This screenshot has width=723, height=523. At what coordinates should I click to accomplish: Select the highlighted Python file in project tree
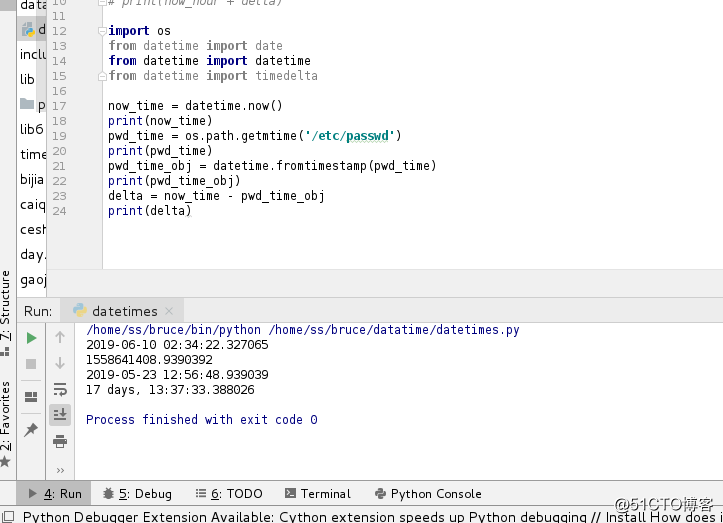pyautogui.click(x=33, y=30)
